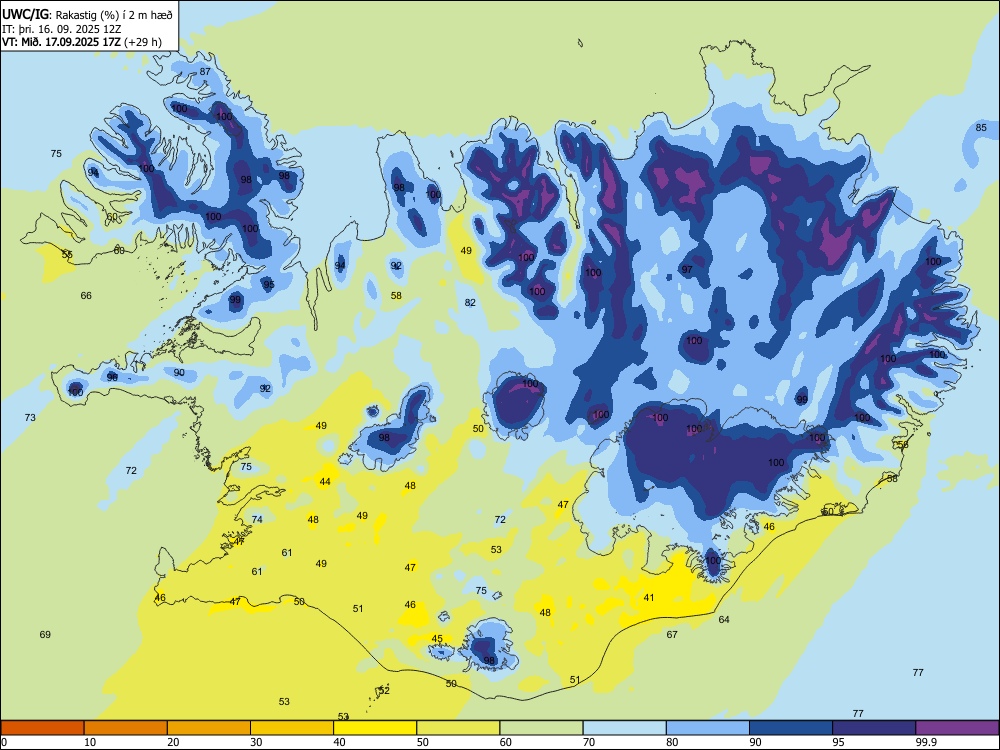
Task: Click the '64' humidity value on the map
Action: point(724,619)
